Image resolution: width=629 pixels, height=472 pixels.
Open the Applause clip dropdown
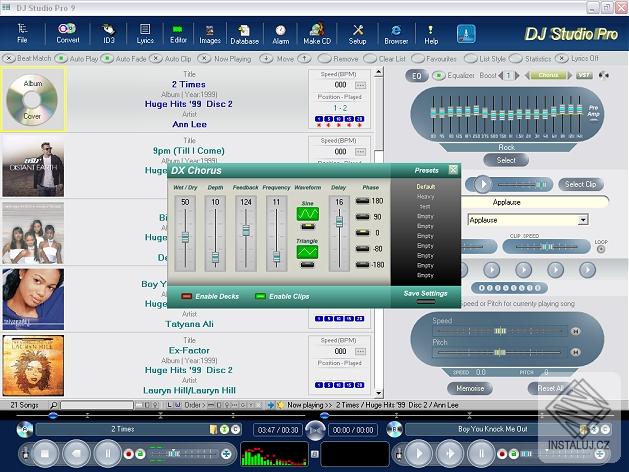coord(582,220)
